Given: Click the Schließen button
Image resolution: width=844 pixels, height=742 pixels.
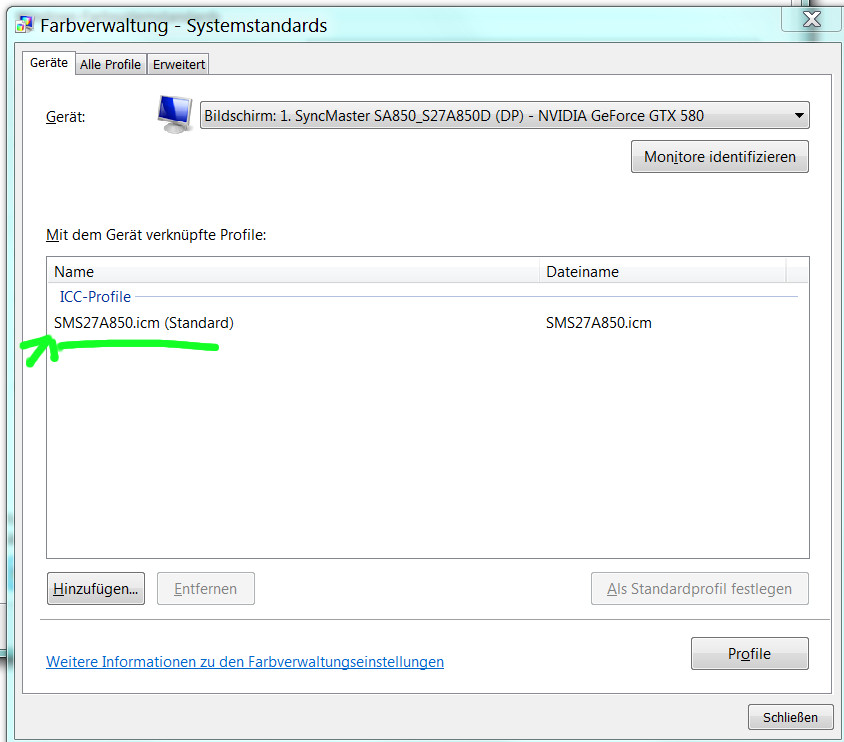Looking at the screenshot, I should (x=790, y=717).
